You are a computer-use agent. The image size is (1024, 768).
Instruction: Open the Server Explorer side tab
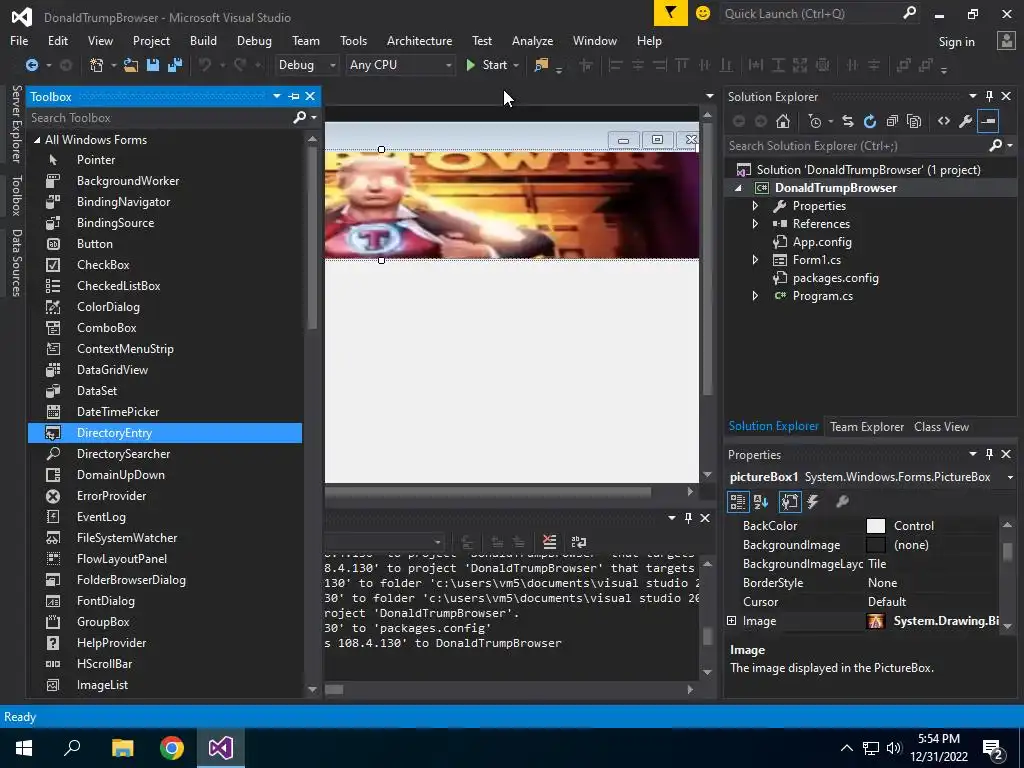tap(16, 123)
